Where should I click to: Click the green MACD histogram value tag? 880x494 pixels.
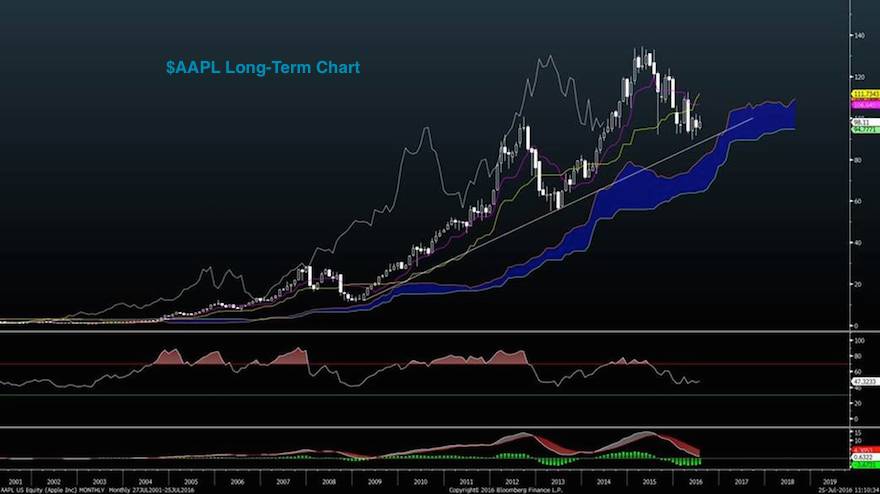[x=863, y=465]
